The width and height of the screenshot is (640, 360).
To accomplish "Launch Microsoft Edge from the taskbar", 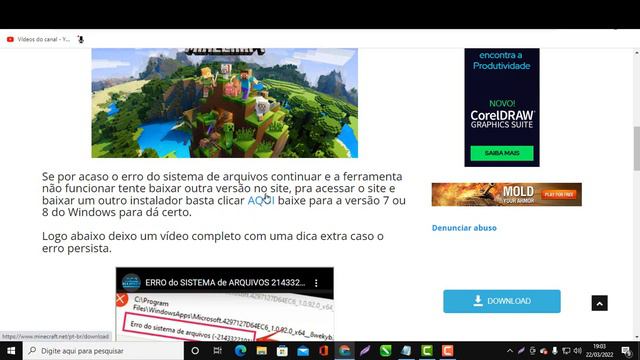I will click(240, 351).
